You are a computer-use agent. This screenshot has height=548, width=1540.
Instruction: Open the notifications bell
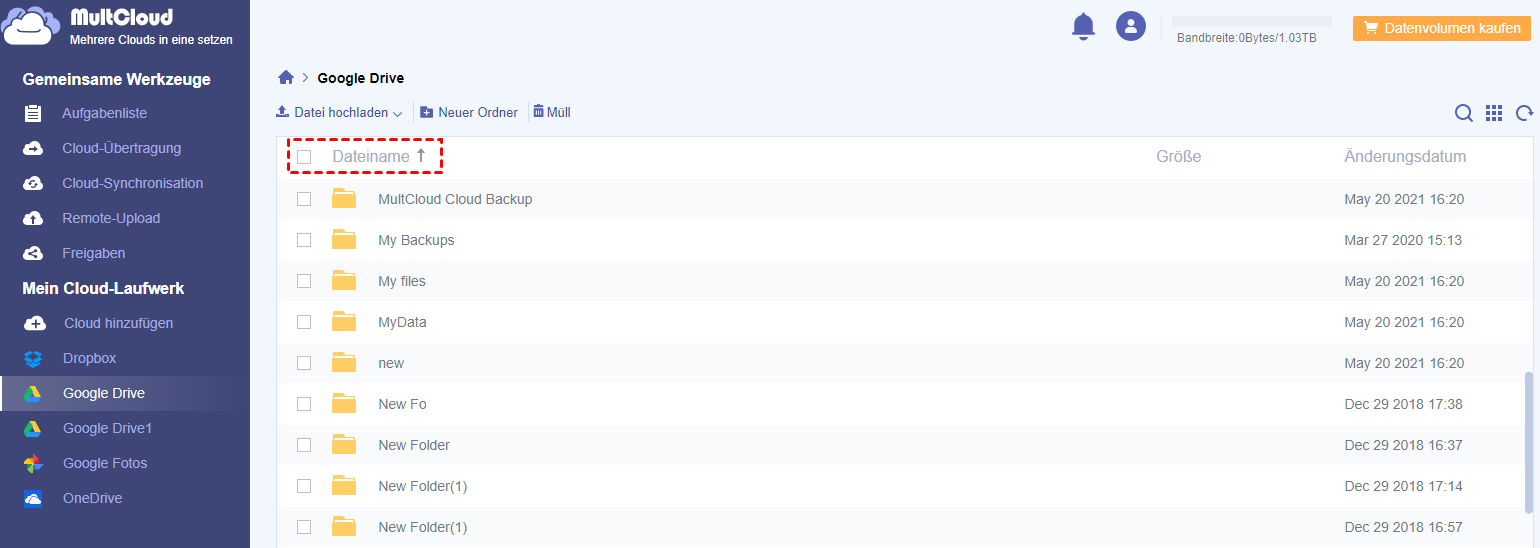1083,26
